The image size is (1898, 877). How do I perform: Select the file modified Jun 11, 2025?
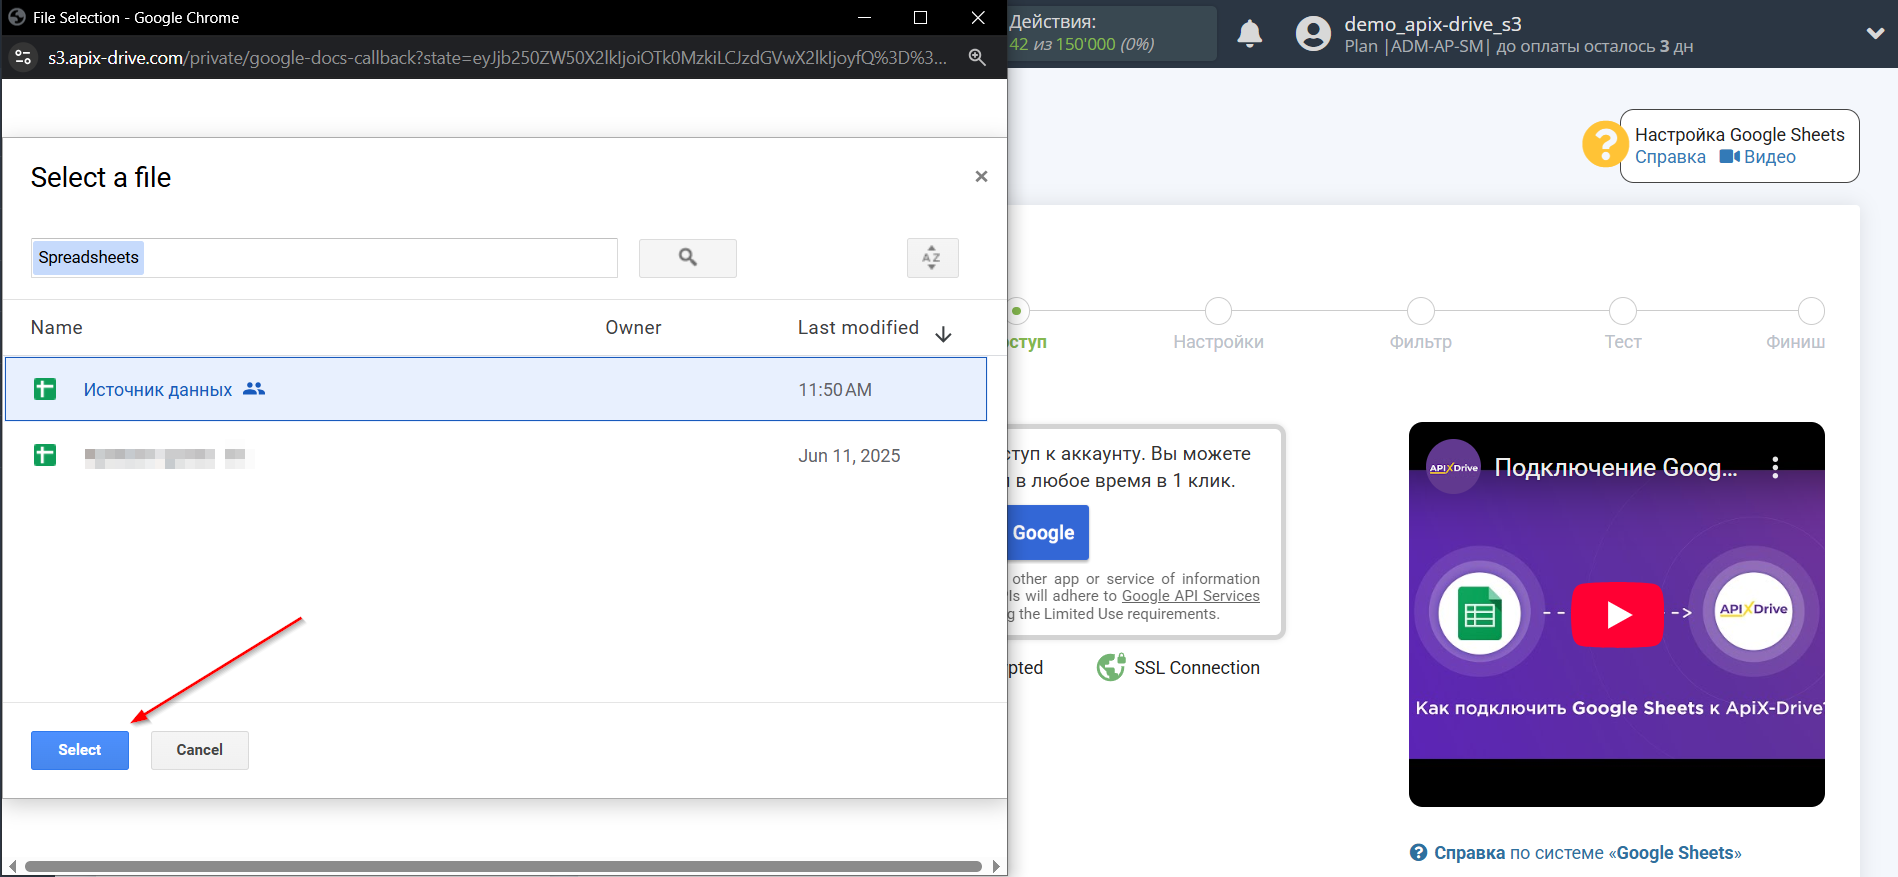tap(496, 455)
